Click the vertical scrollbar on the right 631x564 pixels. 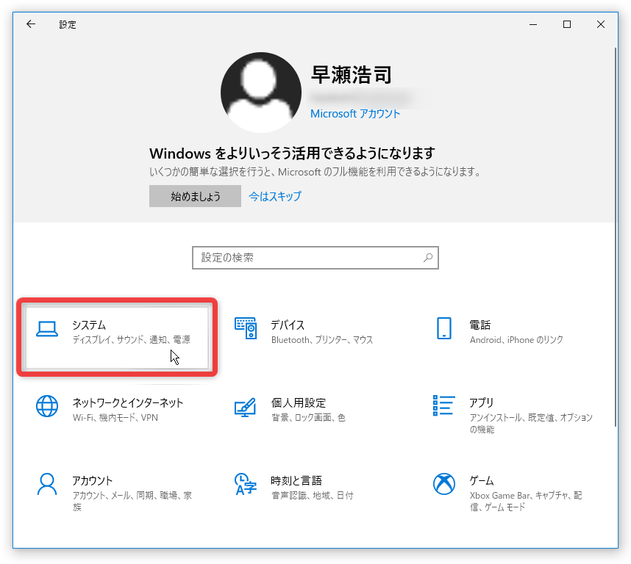pos(615,237)
